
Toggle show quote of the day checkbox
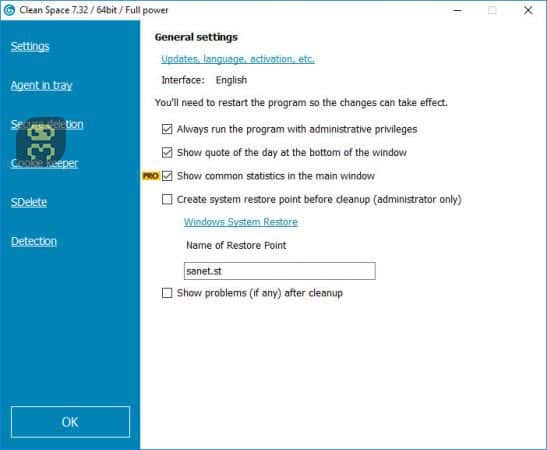coord(167,152)
